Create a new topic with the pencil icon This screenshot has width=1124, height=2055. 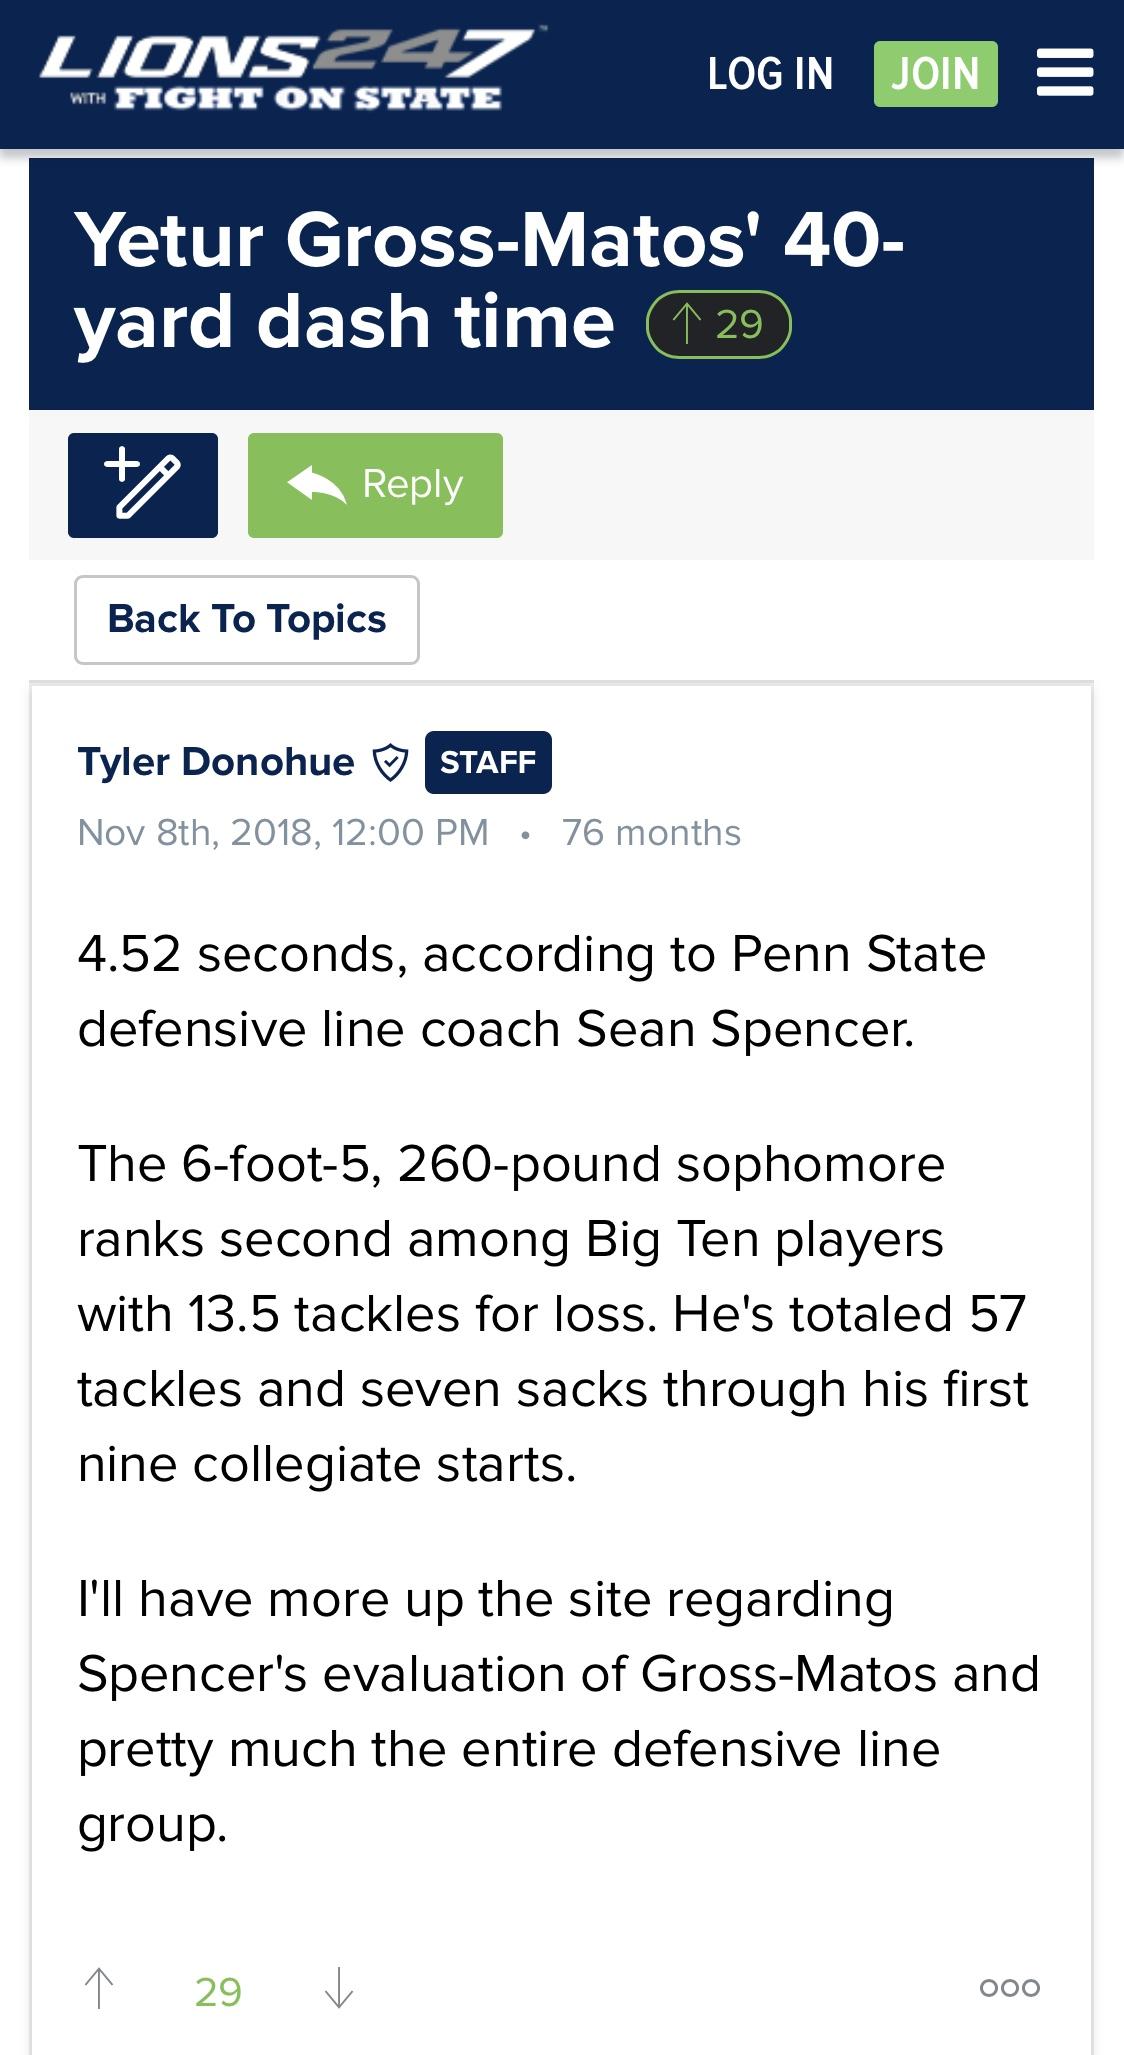(143, 485)
